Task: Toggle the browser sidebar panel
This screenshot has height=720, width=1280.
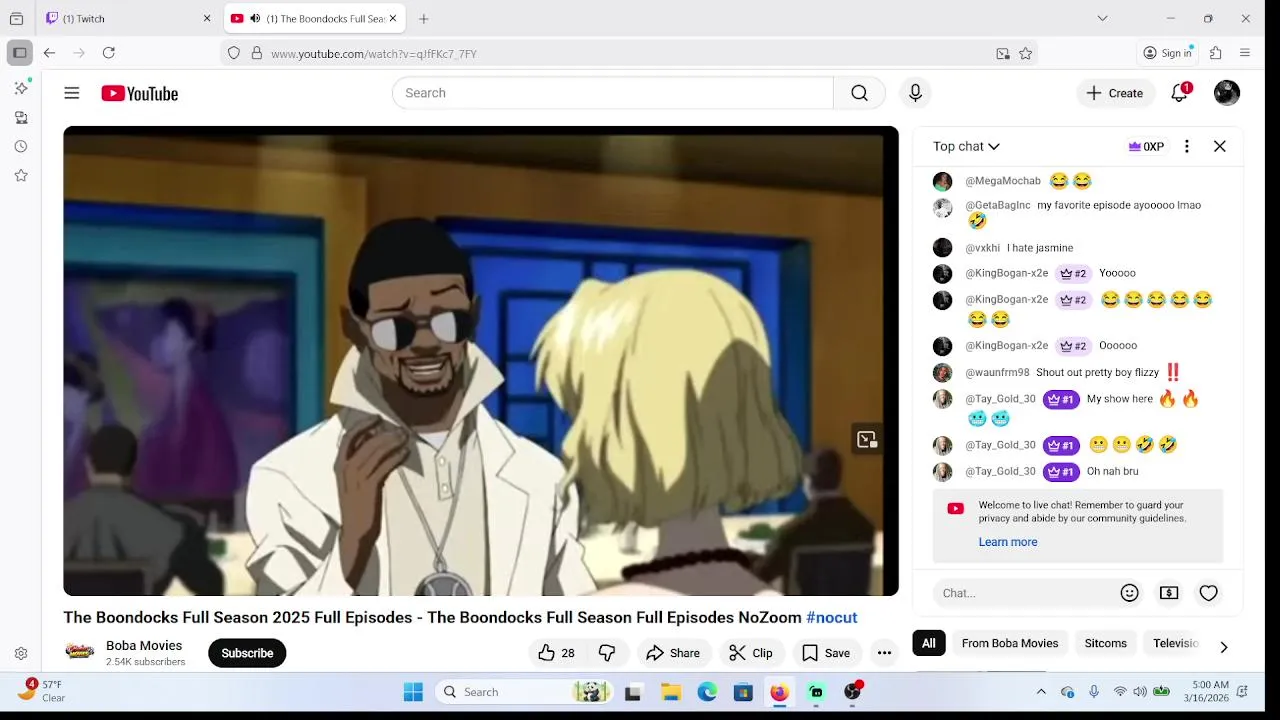Action: coord(19,53)
